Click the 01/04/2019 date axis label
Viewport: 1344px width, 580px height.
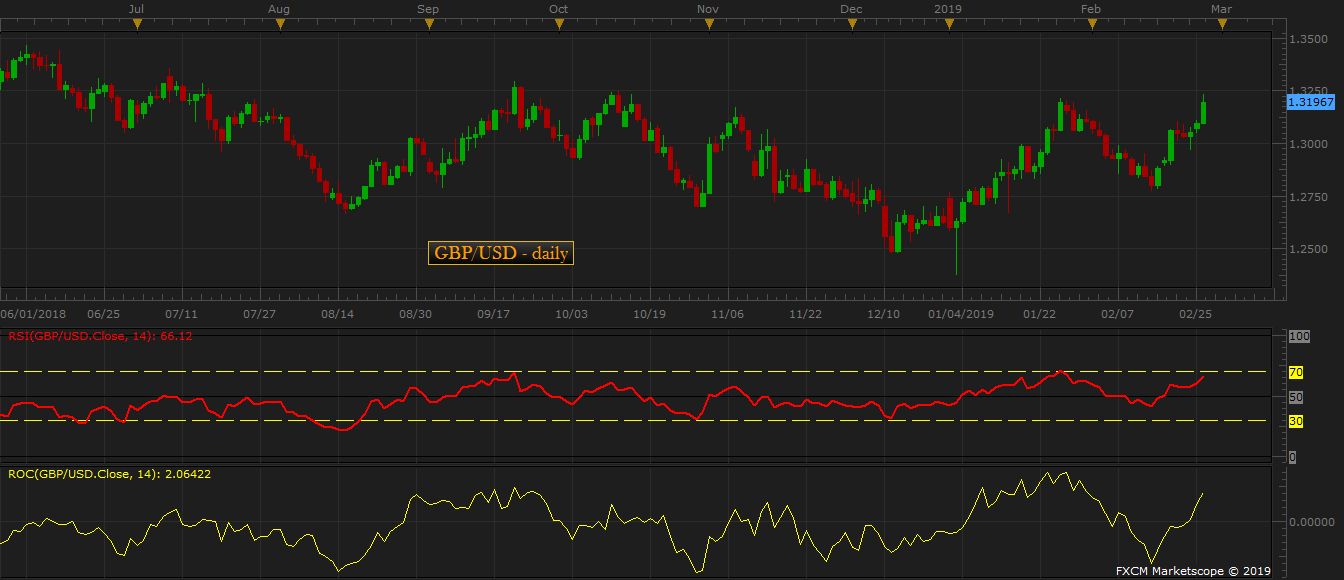coord(961,314)
